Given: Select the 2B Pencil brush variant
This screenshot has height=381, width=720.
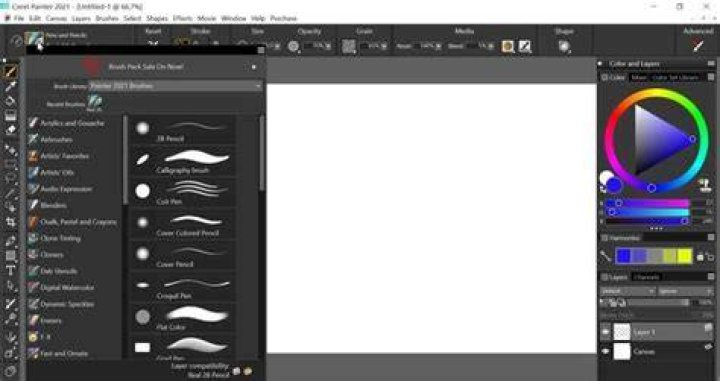Looking at the screenshot, I should tap(184, 130).
